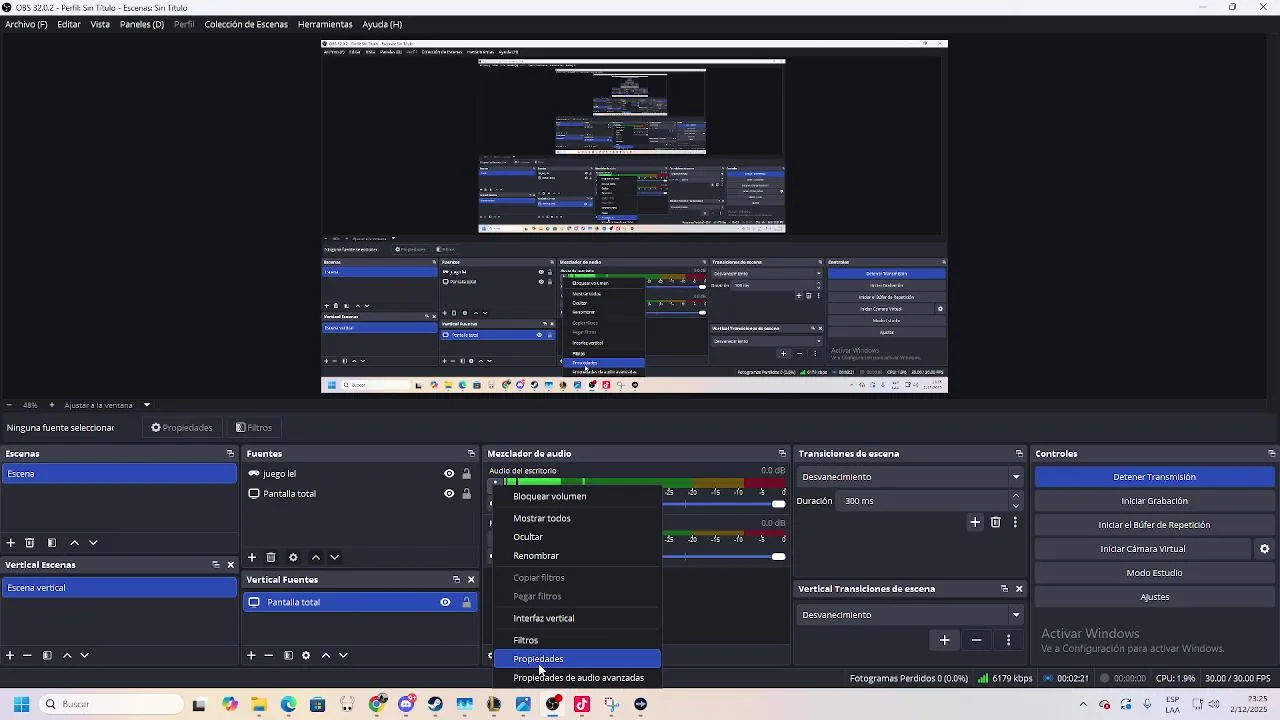1280x720 pixels.
Task: Open Steam from the taskbar
Action: pos(435,704)
